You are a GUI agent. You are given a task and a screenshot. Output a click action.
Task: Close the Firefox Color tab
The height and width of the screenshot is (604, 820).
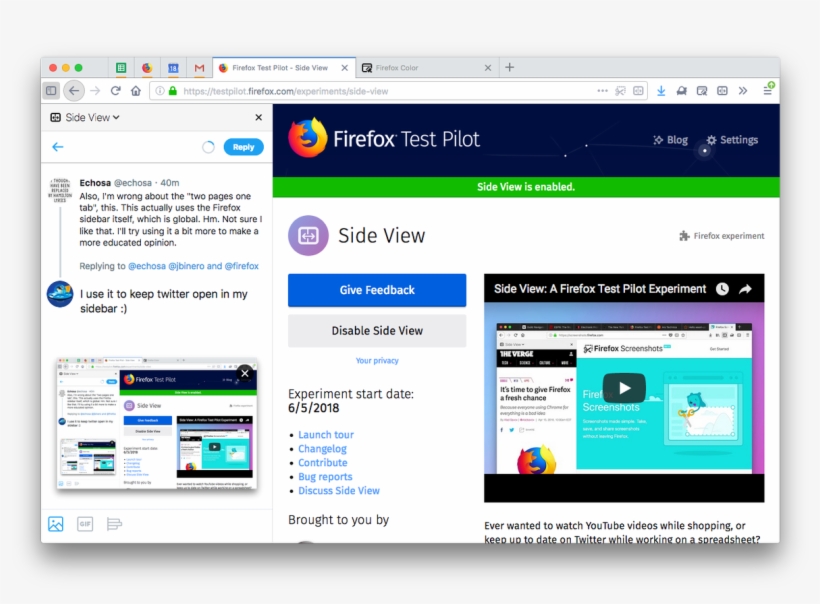488,67
